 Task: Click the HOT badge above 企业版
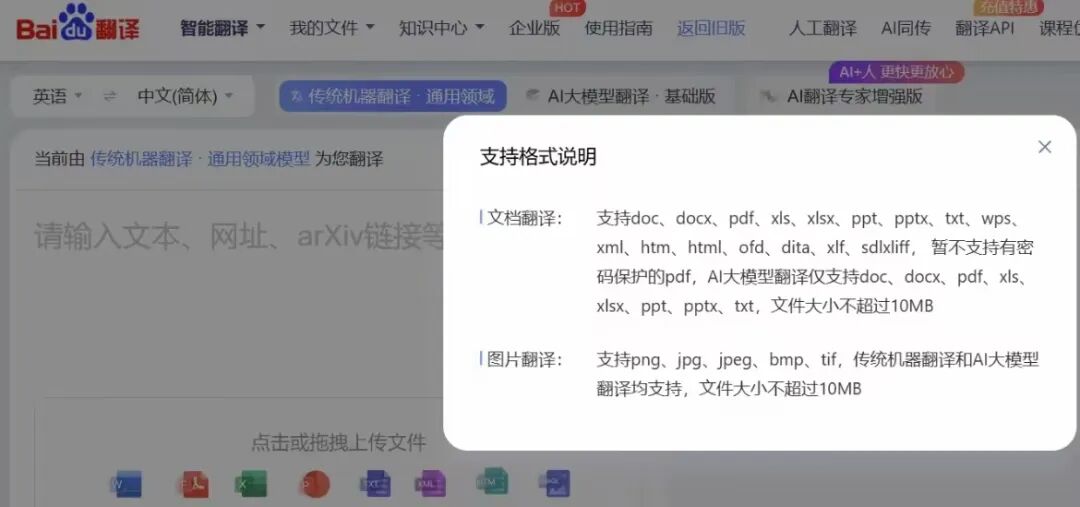567,8
